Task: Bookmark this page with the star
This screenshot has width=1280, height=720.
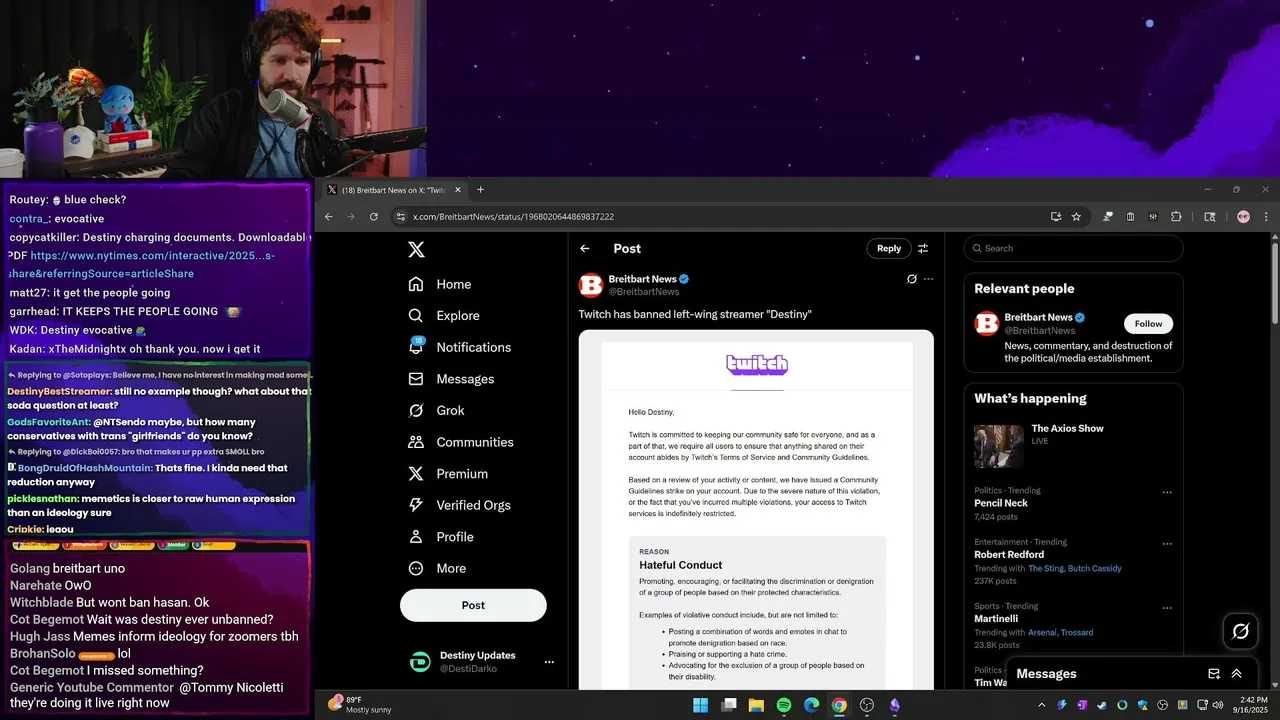Action: pos(1076,216)
